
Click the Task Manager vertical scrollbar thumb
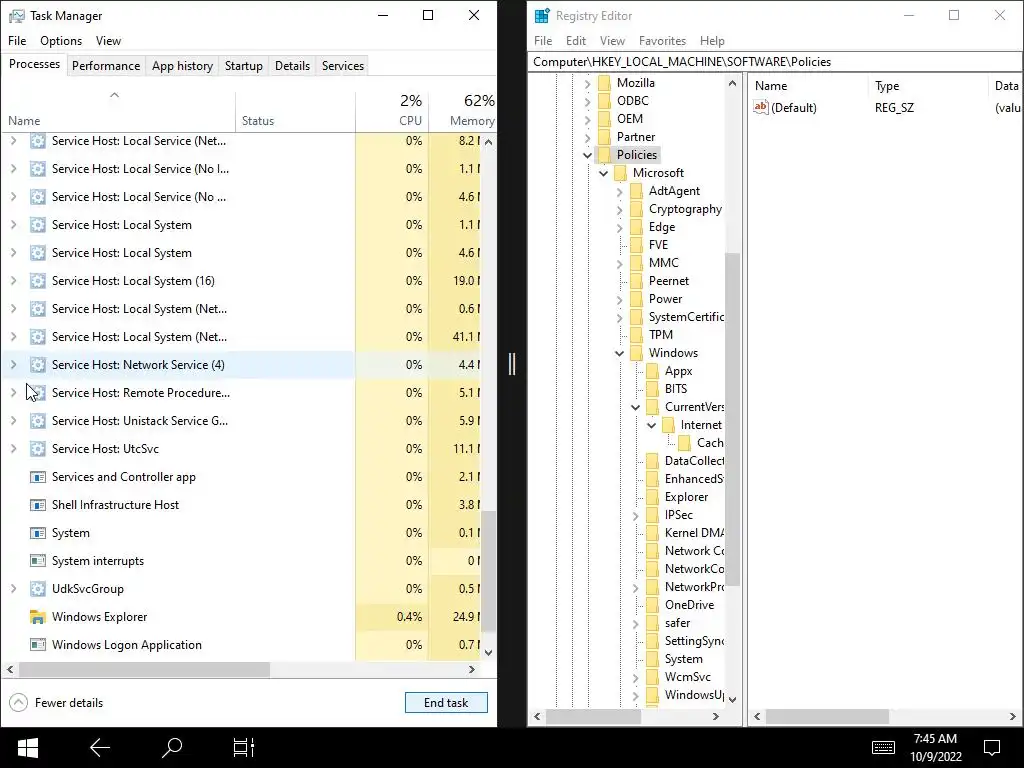pos(488,571)
